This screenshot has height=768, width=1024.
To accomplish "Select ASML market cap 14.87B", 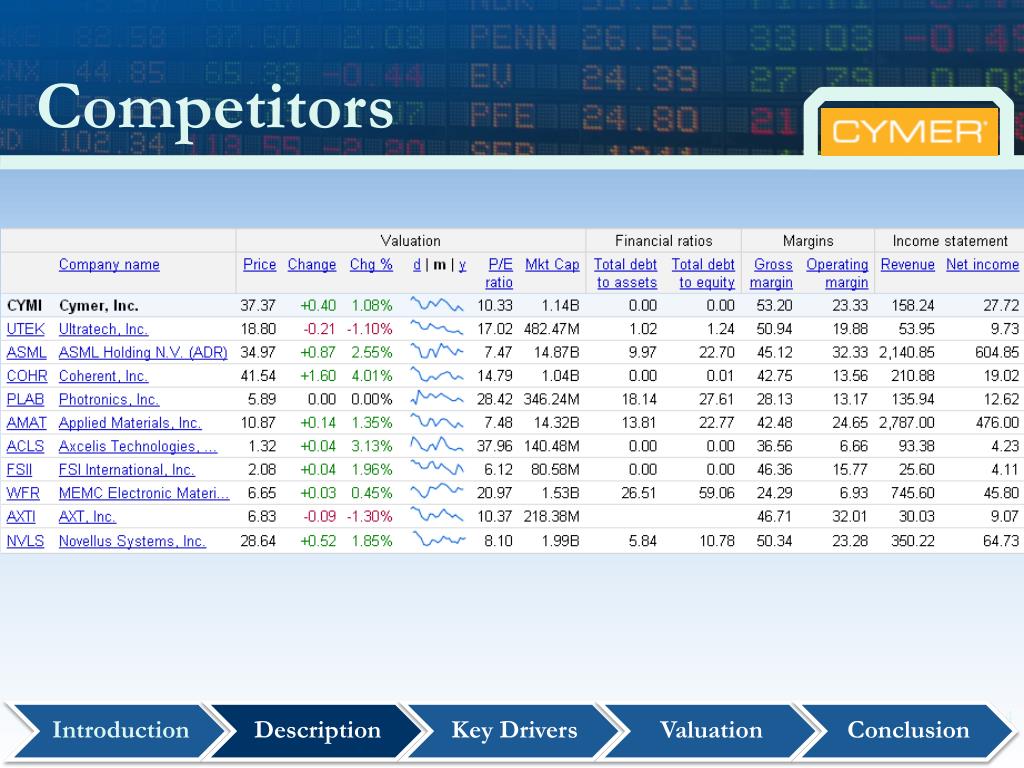I will (x=556, y=353).
